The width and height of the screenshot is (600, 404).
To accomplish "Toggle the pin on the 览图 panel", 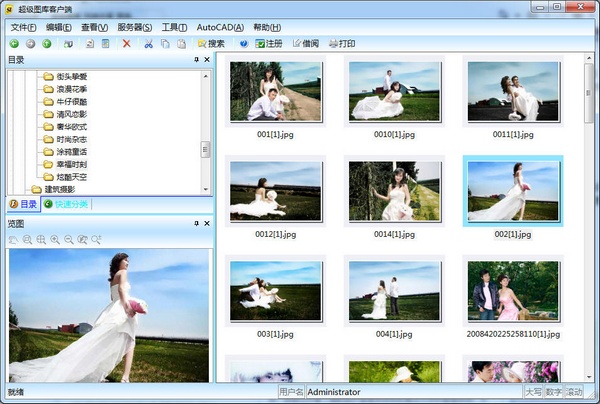I will pyautogui.click(x=196, y=224).
